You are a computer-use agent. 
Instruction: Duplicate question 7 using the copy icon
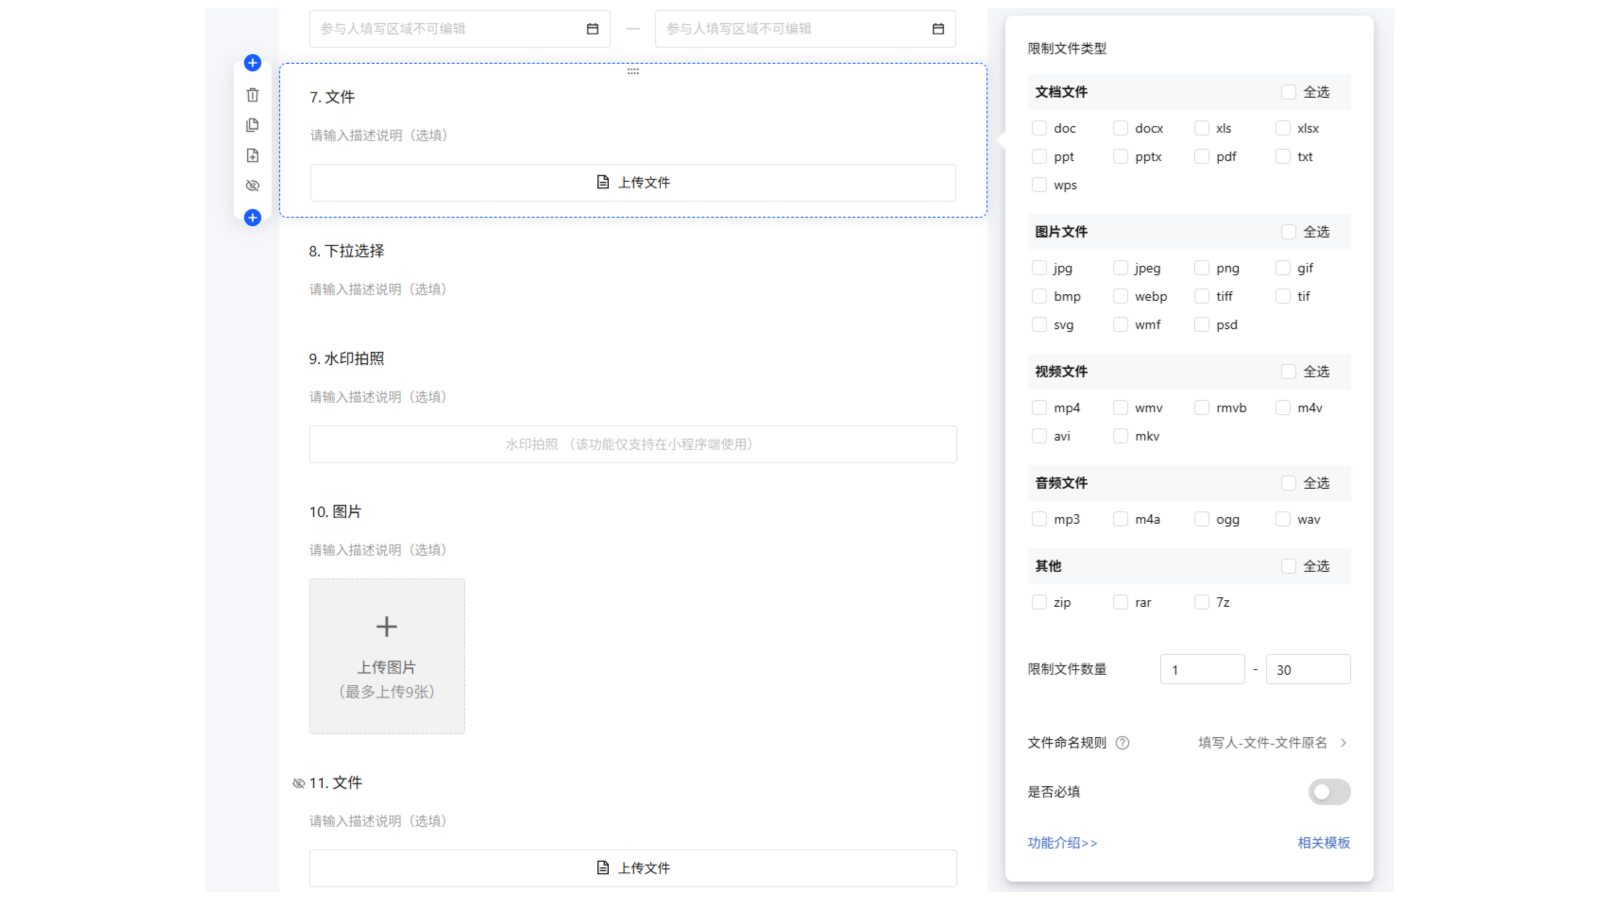pyautogui.click(x=252, y=125)
